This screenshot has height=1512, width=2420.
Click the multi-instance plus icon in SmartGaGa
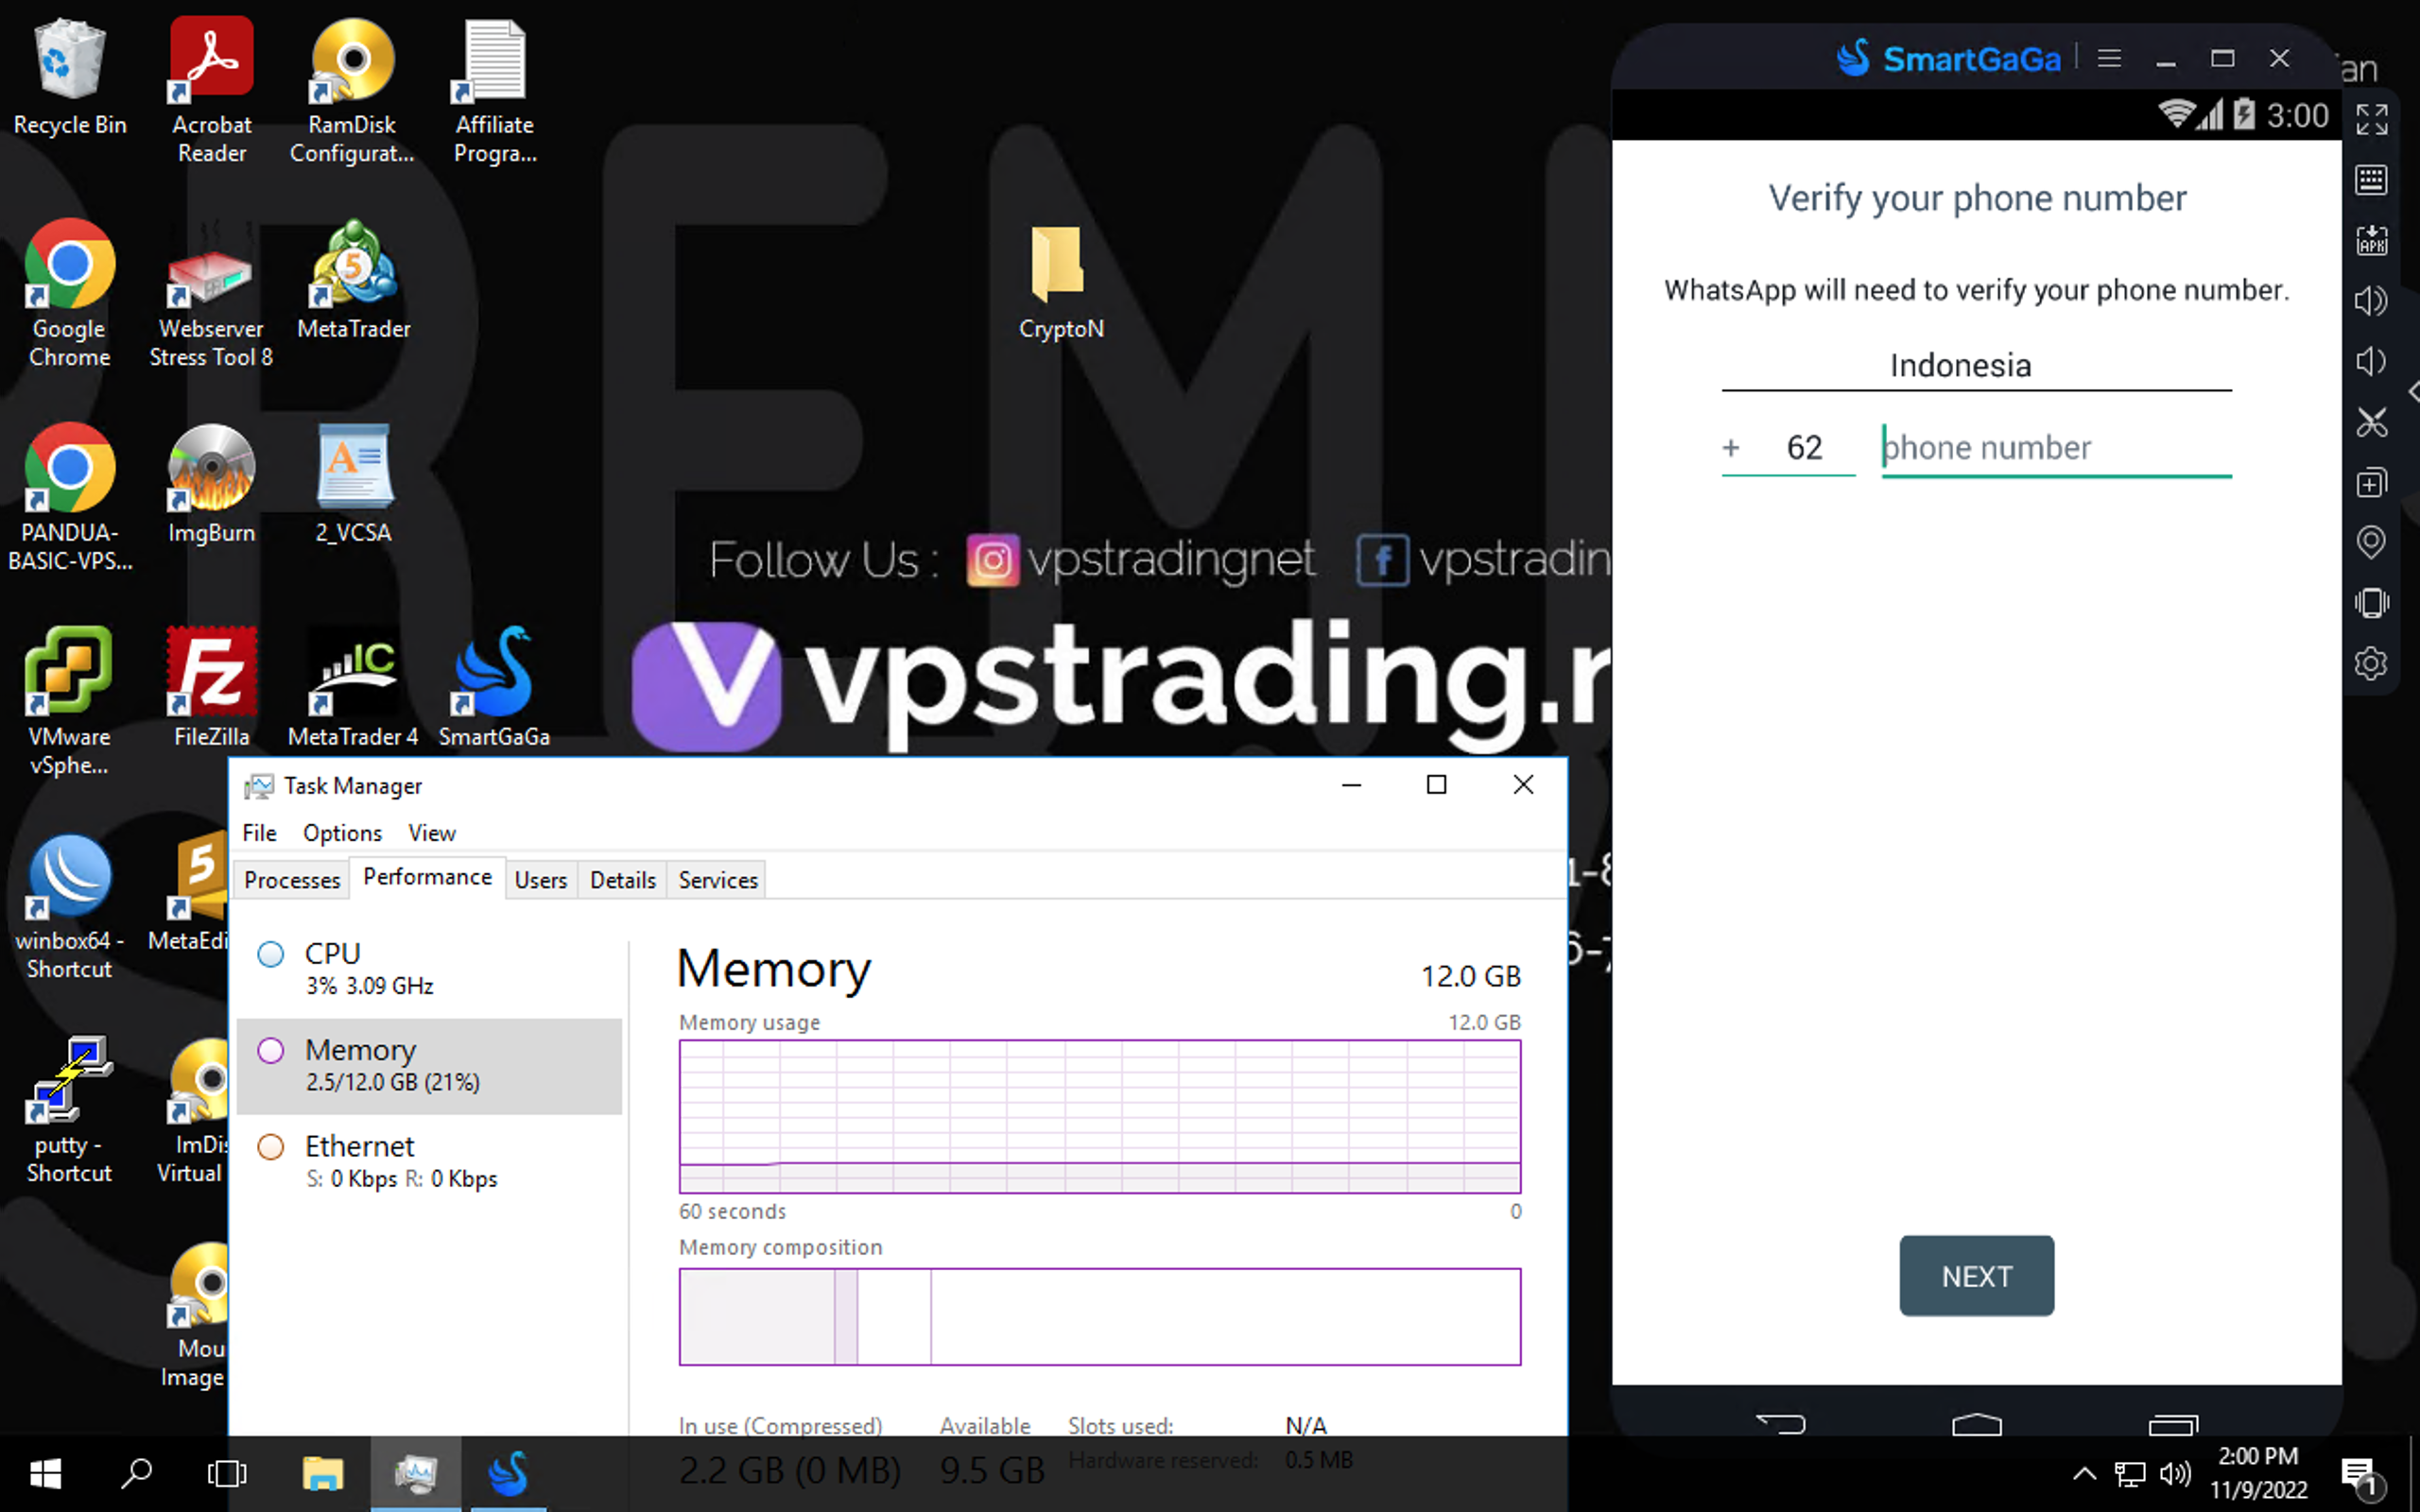coord(2371,483)
